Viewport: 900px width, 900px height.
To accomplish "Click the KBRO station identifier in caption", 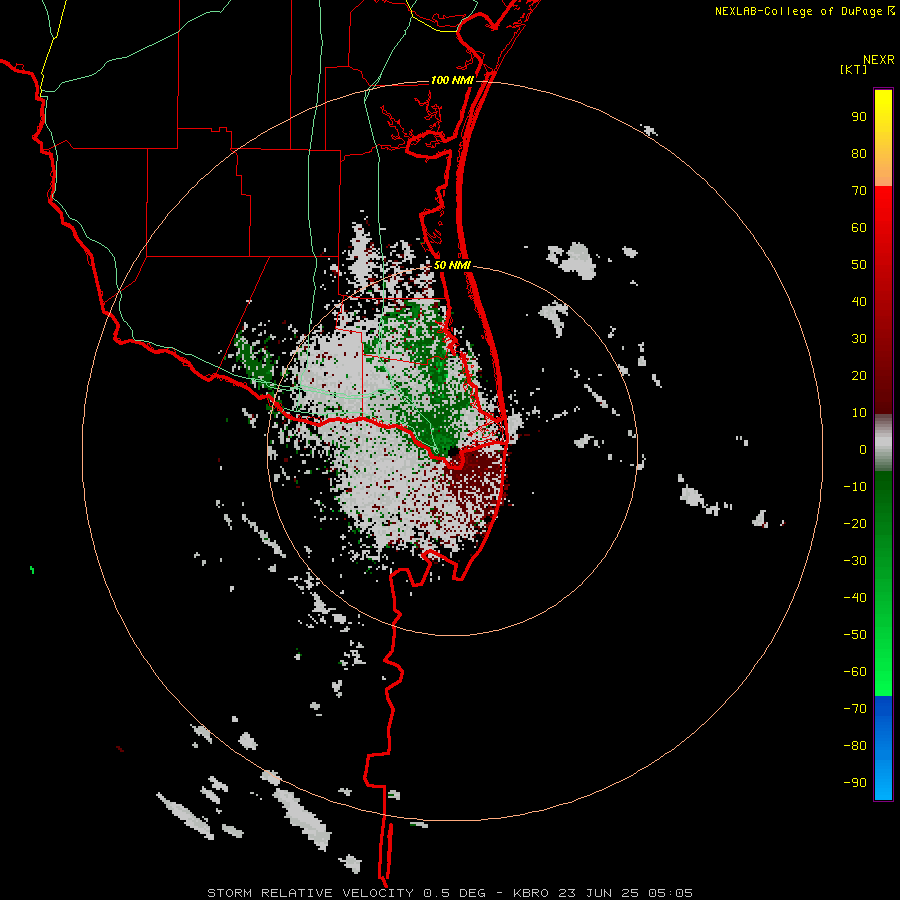I will 531,893.
